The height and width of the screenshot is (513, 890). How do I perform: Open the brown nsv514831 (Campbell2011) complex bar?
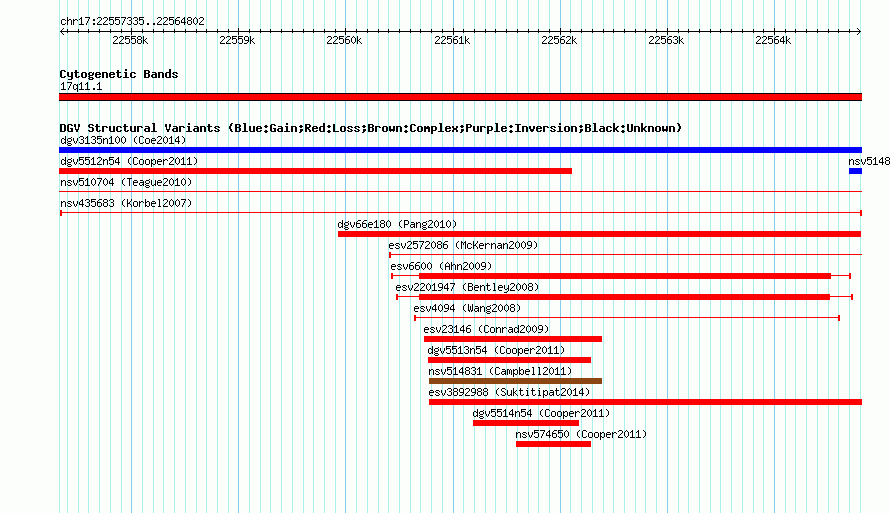click(x=515, y=381)
